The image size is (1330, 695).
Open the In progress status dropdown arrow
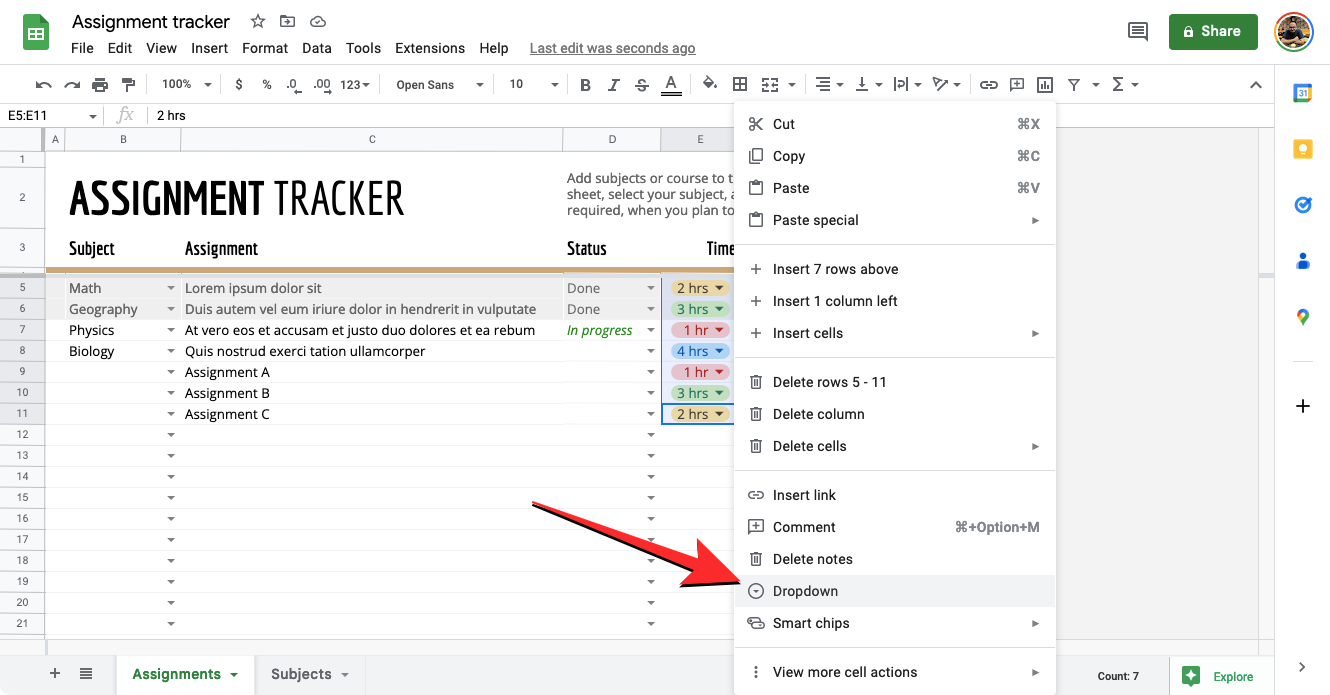pyautogui.click(x=651, y=331)
